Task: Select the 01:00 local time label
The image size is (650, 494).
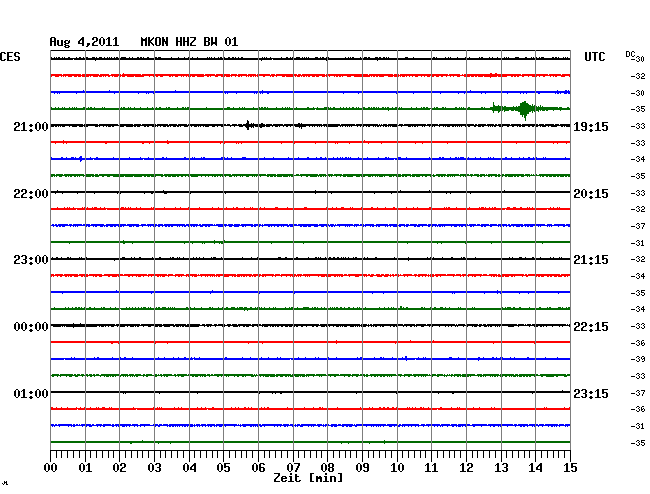Action: [x=31, y=393]
